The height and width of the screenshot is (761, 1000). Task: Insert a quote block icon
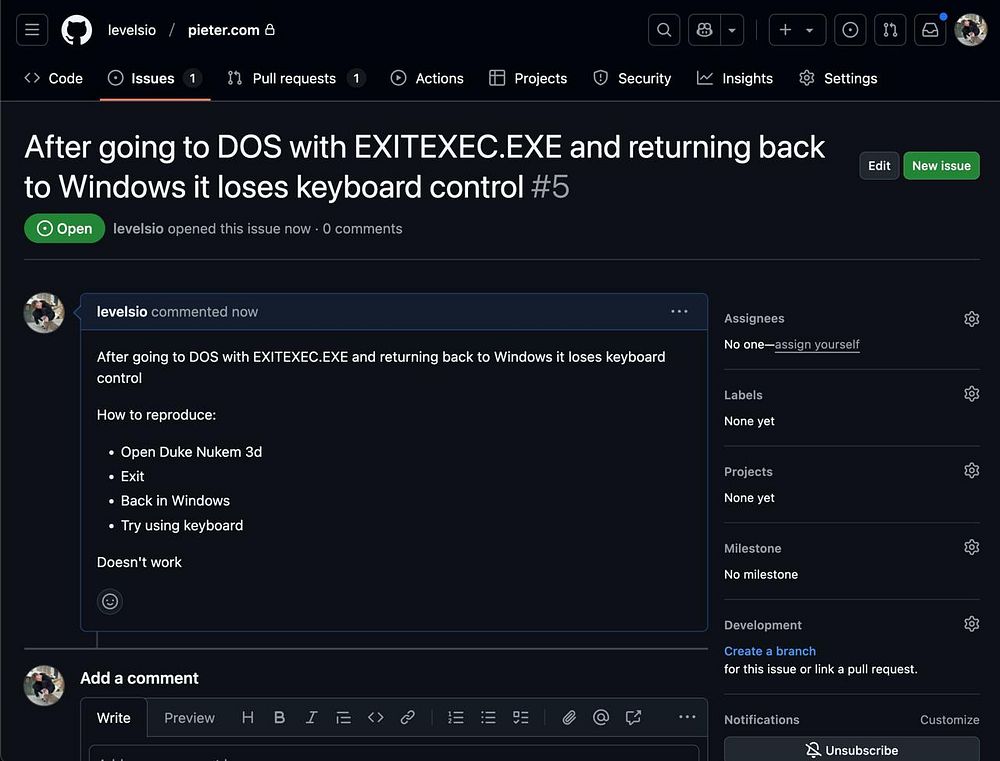click(344, 718)
